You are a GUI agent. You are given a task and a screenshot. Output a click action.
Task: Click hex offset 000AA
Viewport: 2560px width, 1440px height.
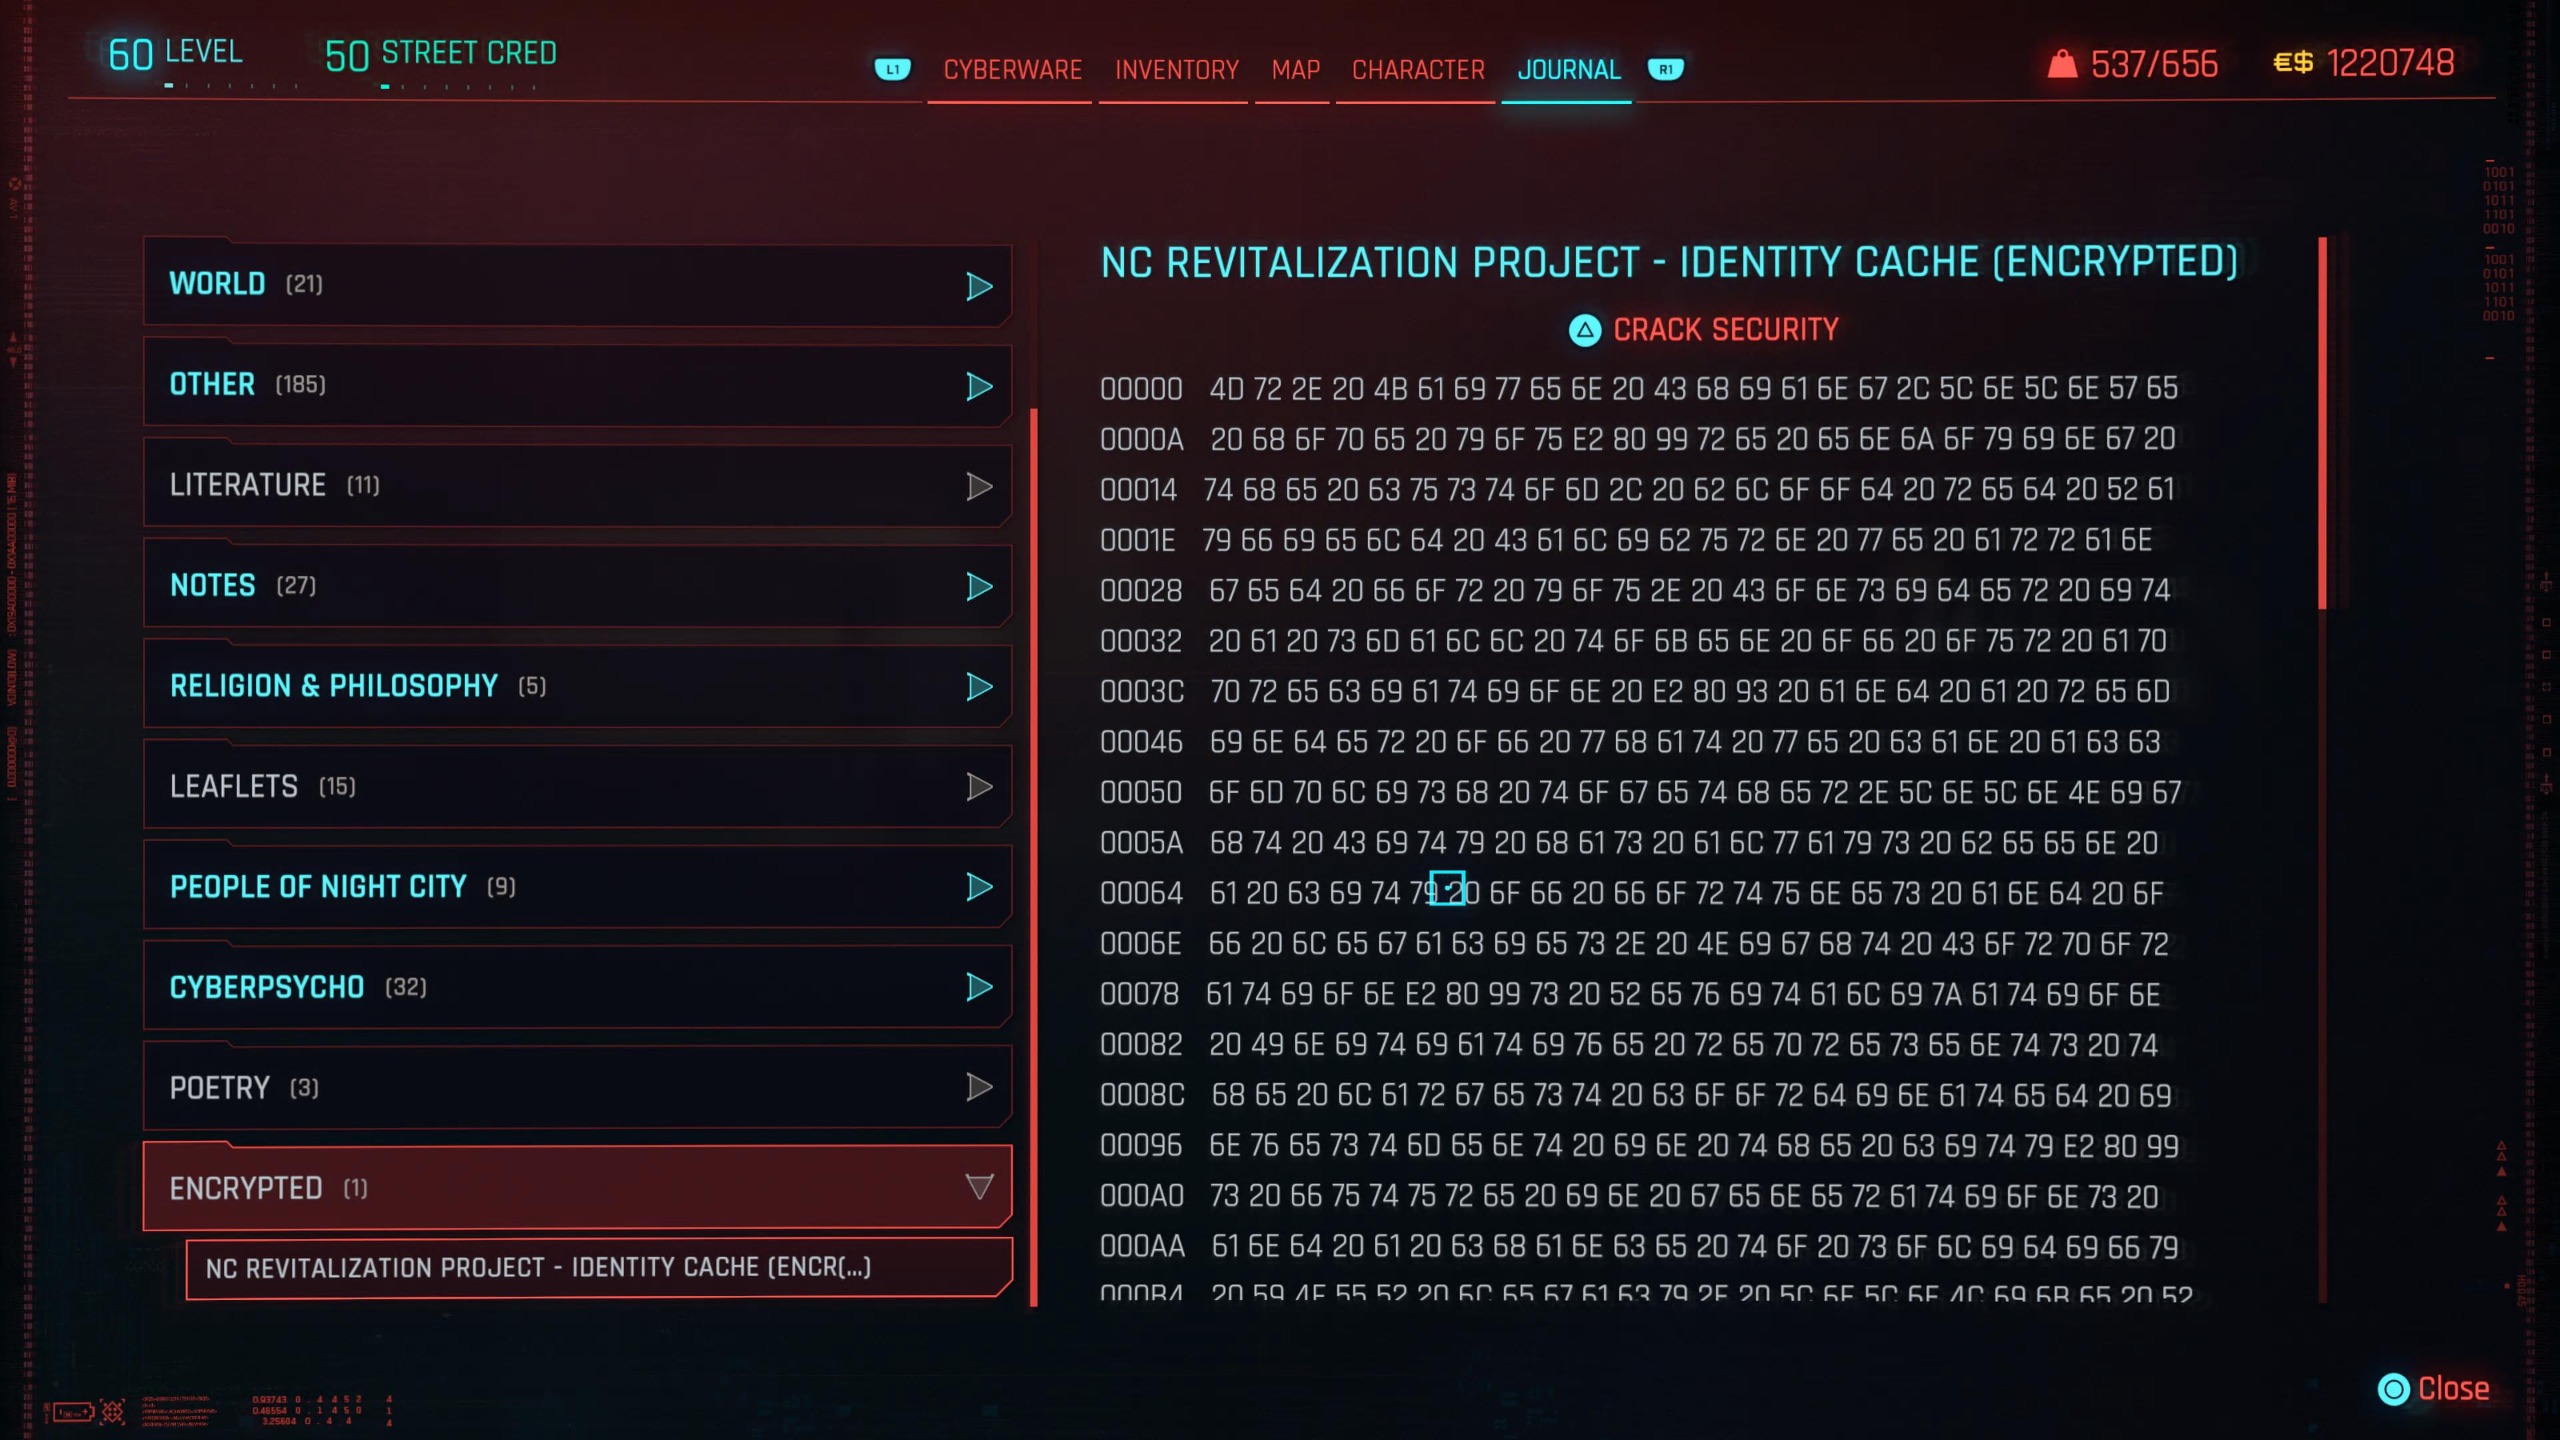pyautogui.click(x=1142, y=1247)
